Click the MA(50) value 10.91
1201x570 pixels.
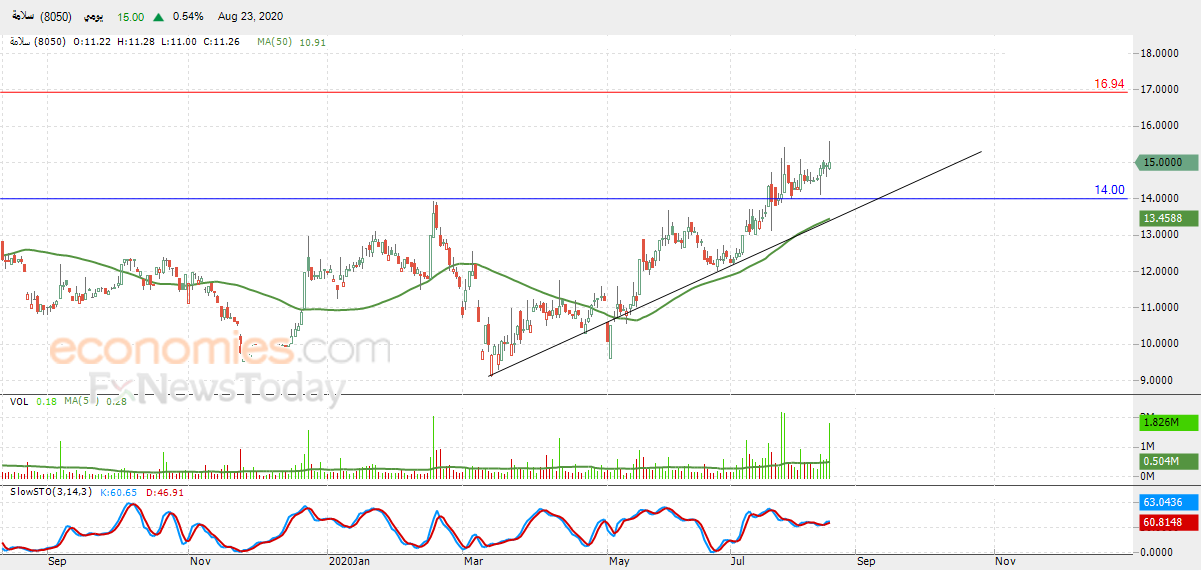(x=312, y=42)
